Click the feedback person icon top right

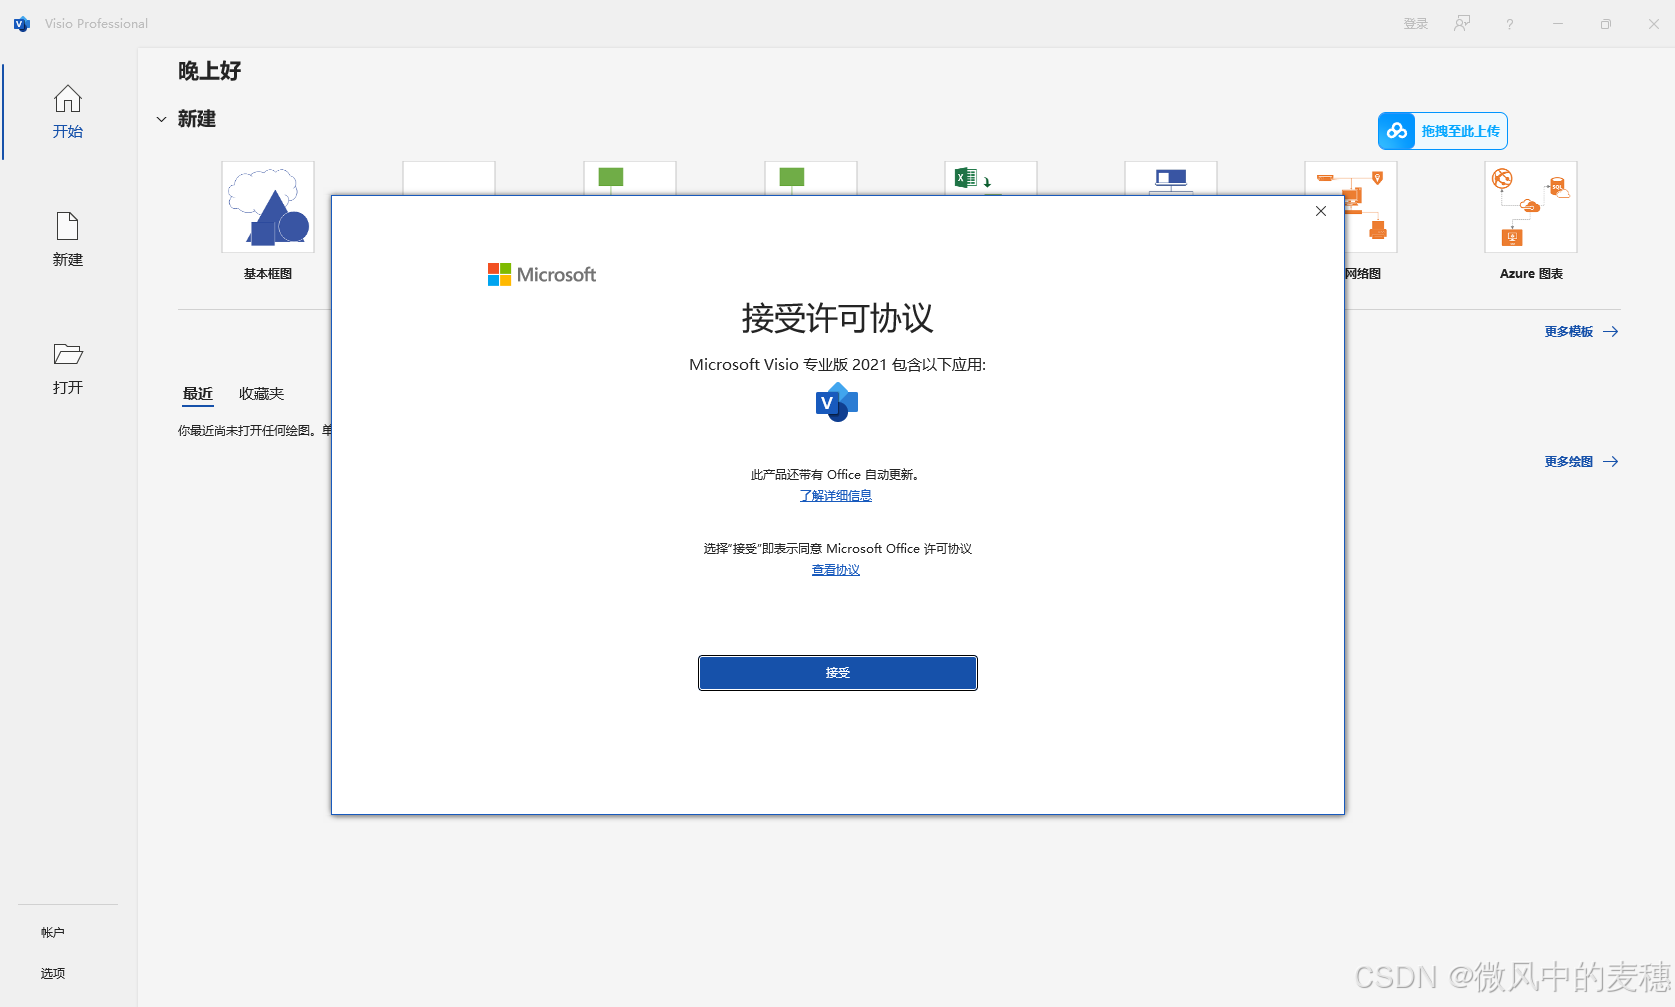tap(1461, 23)
